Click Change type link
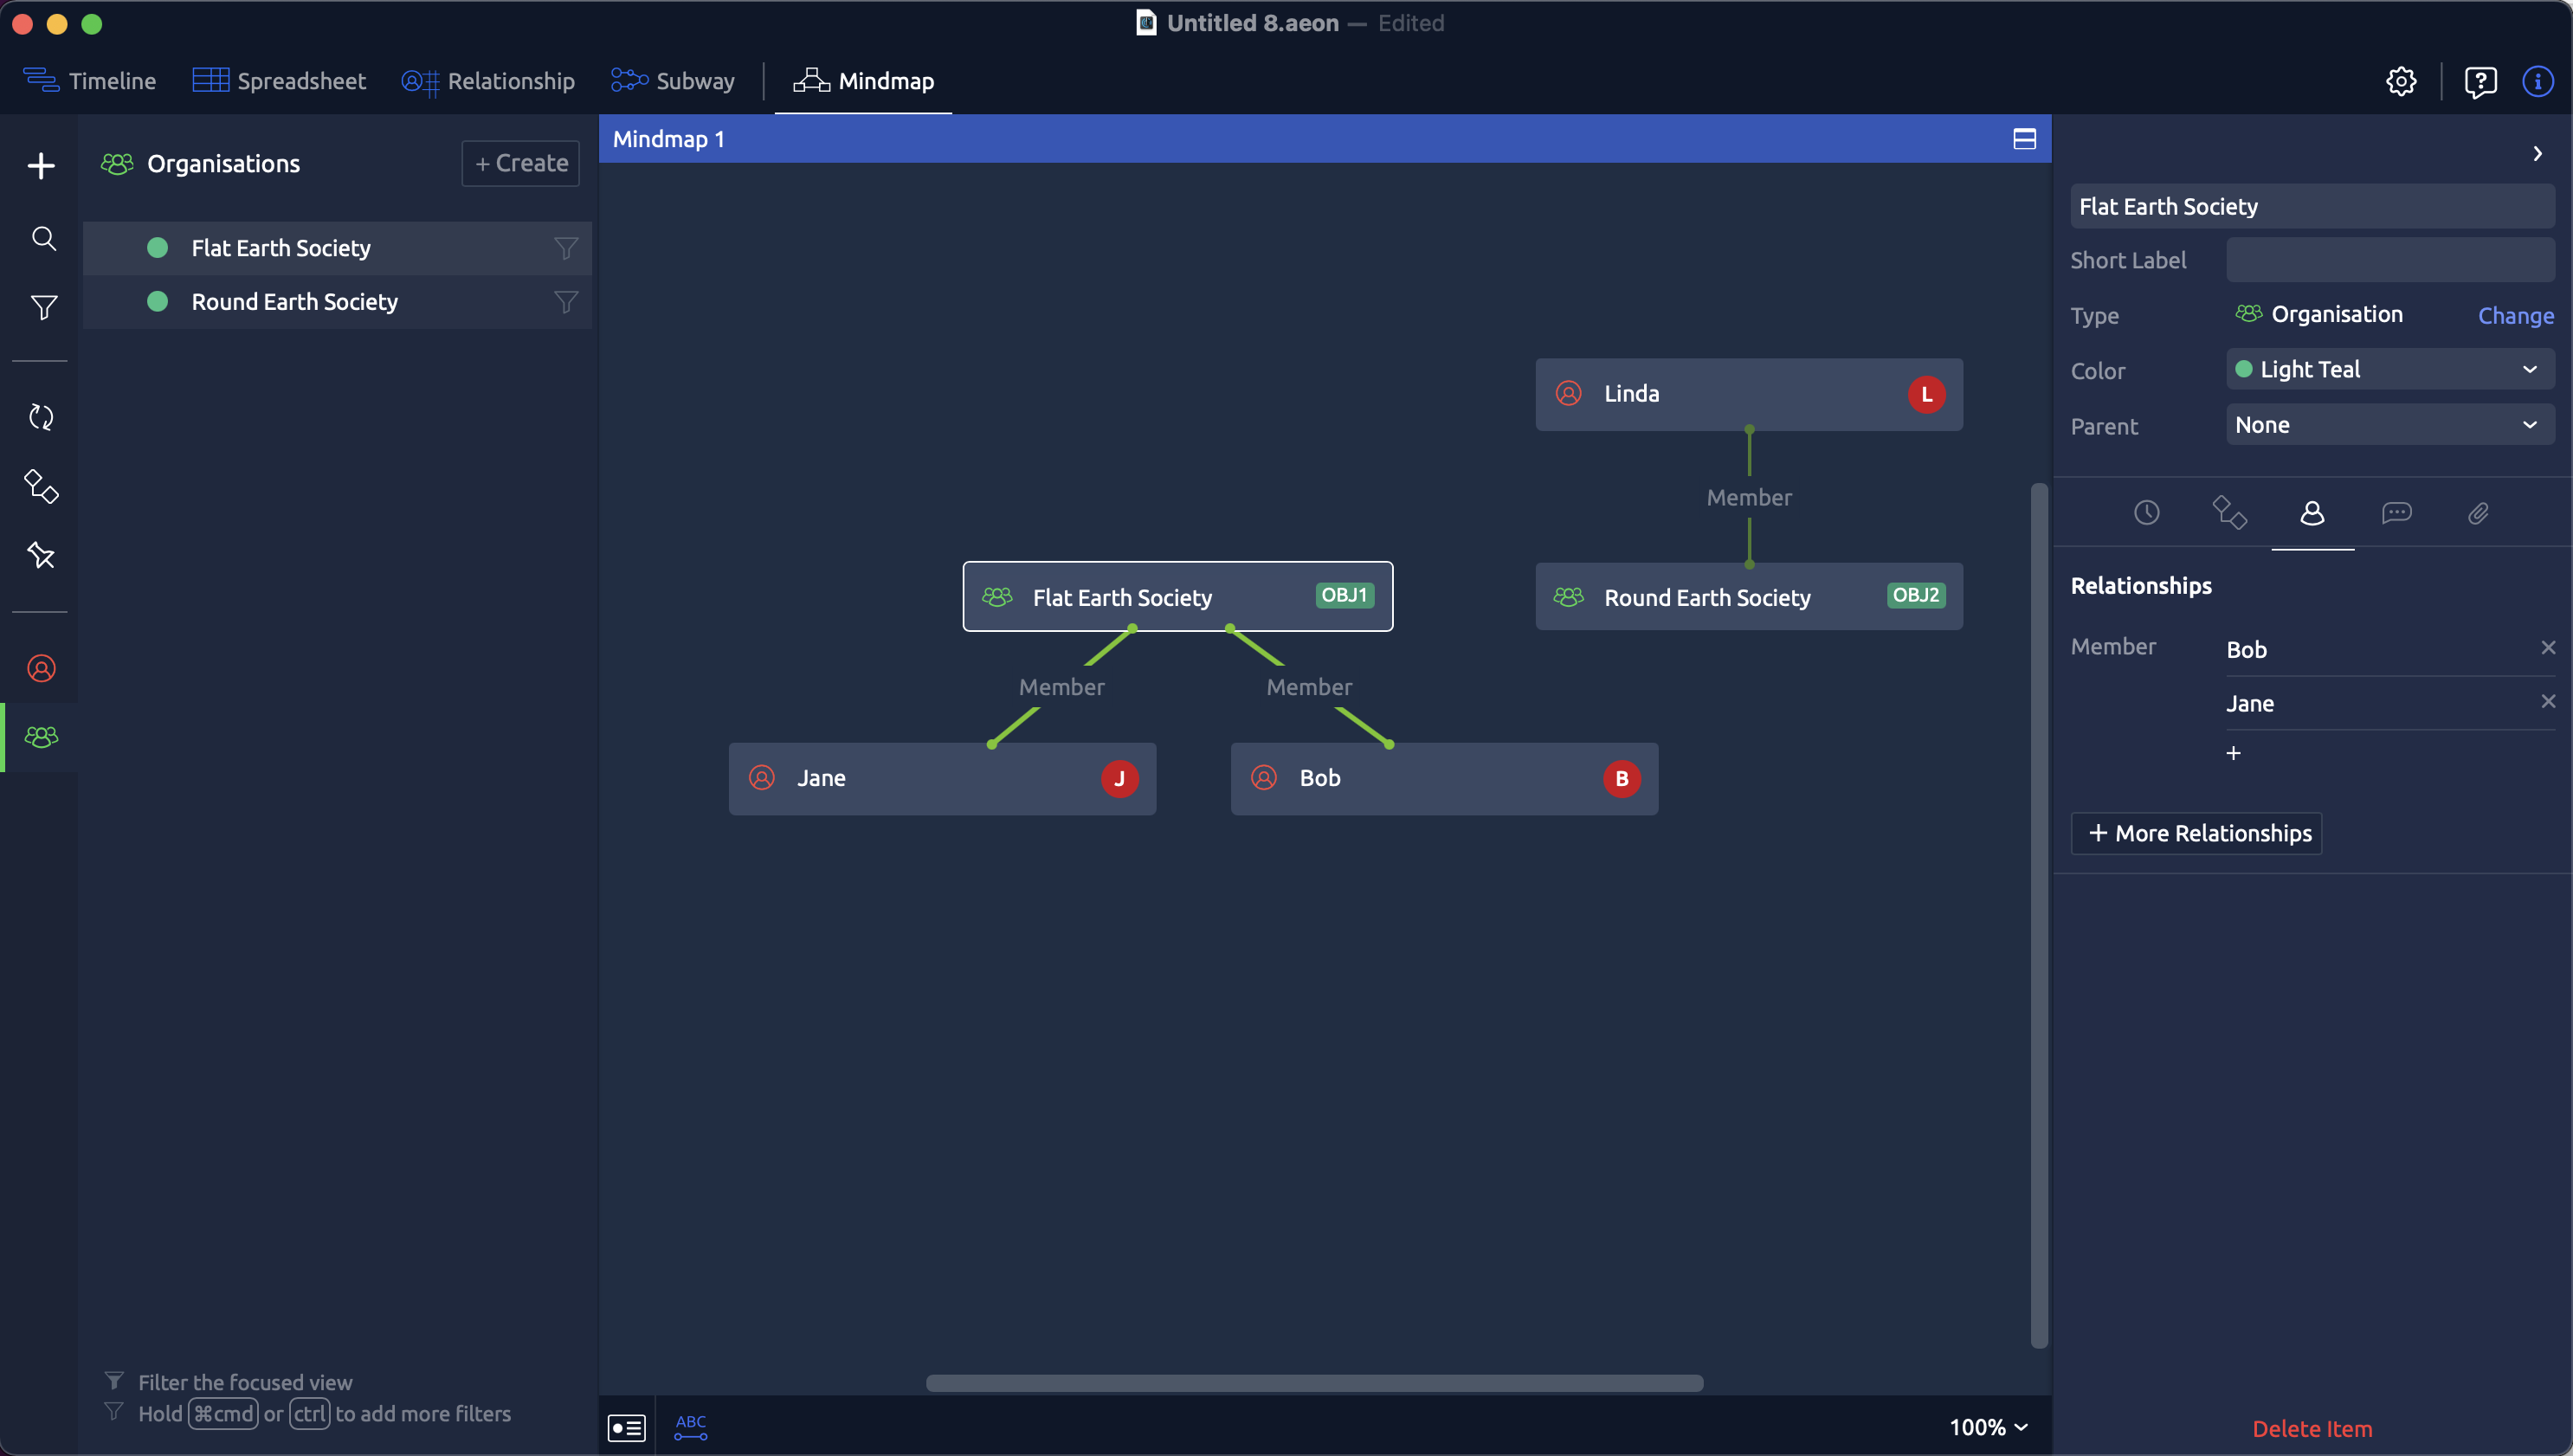 pyautogui.click(x=2515, y=315)
